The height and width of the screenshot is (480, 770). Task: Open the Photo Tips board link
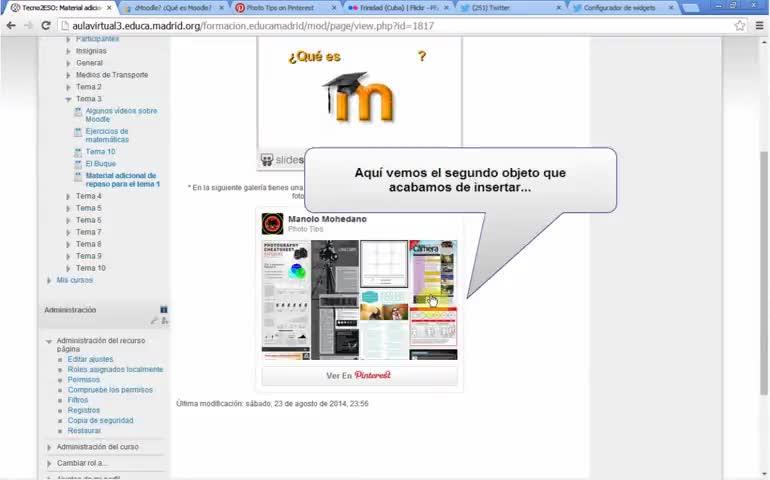click(x=305, y=229)
